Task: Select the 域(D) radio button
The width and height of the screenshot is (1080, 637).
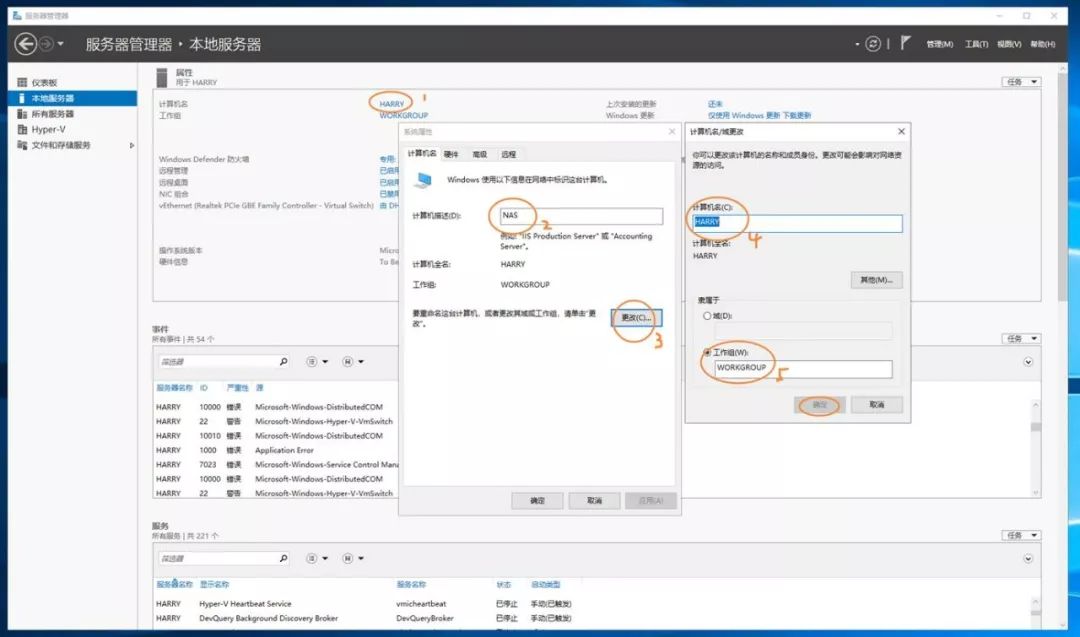Action: tap(707, 316)
